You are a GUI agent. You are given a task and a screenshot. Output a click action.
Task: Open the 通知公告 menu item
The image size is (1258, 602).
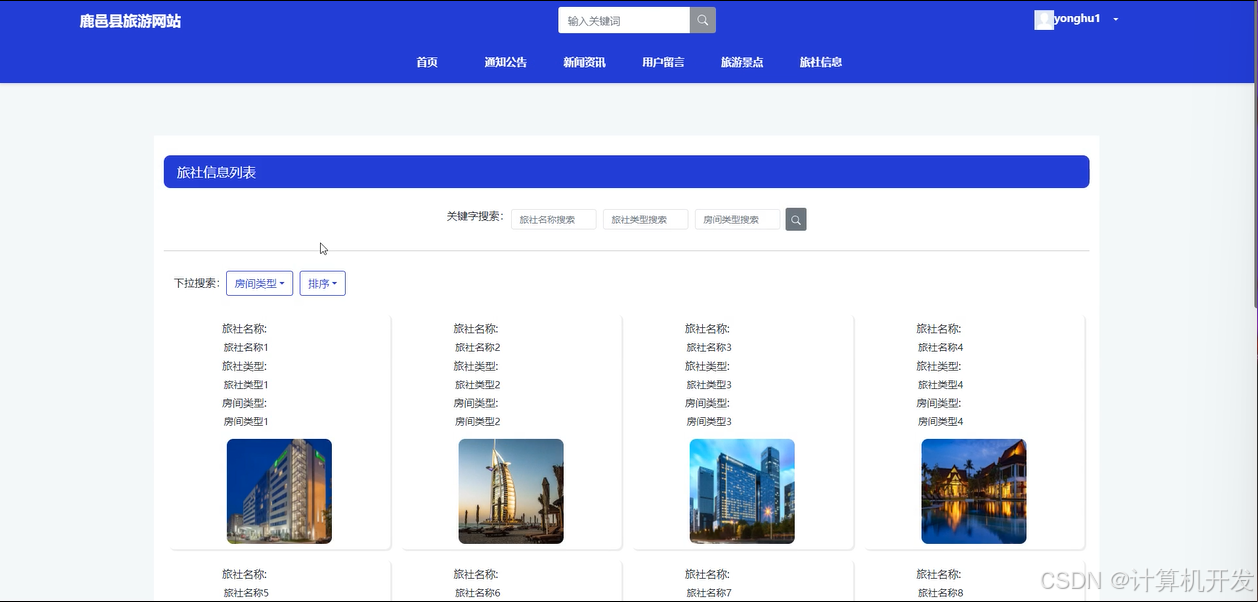coord(506,62)
